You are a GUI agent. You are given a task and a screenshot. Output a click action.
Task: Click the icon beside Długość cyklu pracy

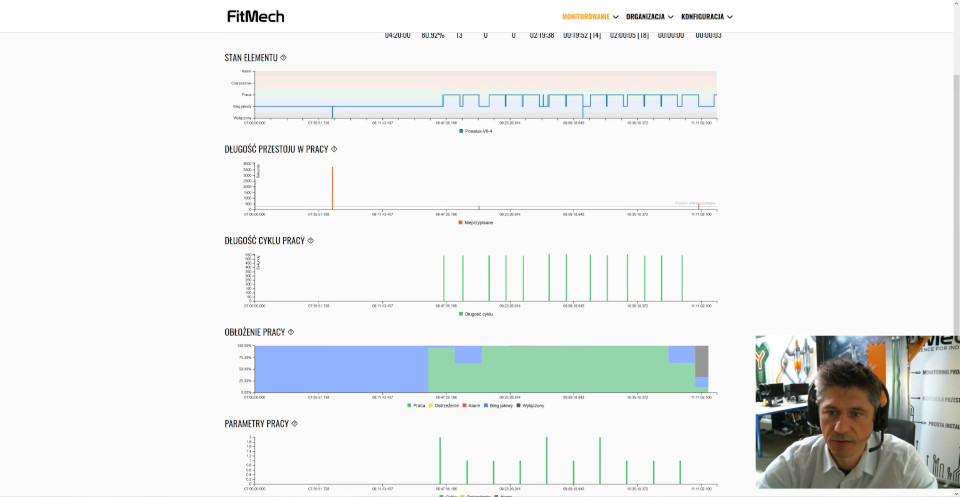310,241
